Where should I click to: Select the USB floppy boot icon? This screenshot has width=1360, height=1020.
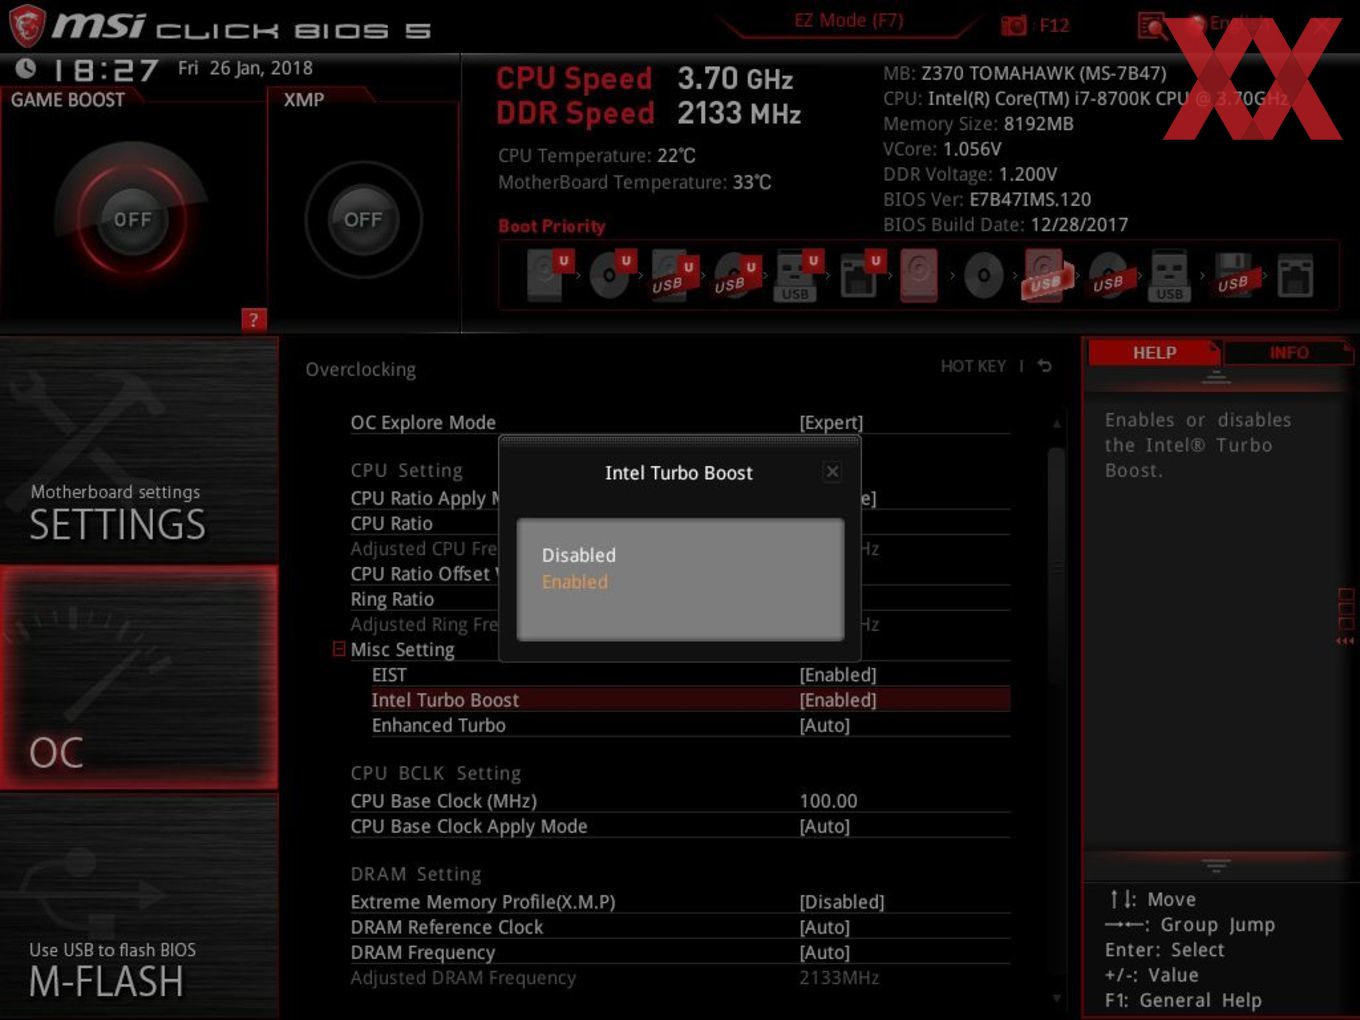pyautogui.click(x=1233, y=275)
